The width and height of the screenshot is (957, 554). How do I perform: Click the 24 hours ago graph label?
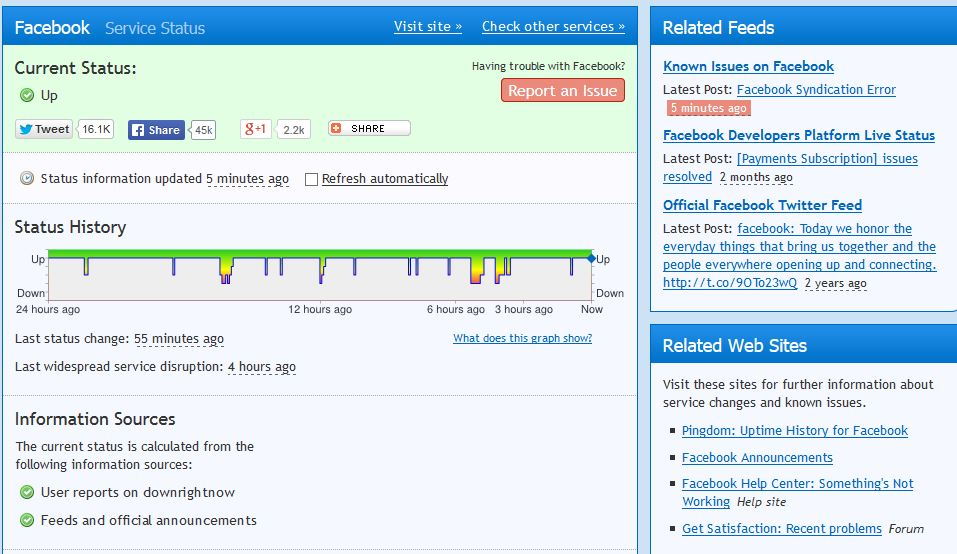[x=48, y=309]
